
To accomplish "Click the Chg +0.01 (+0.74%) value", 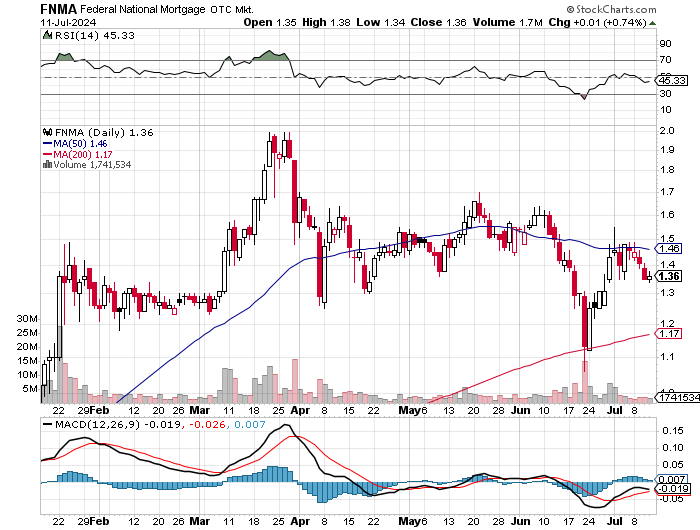I will pos(597,22).
